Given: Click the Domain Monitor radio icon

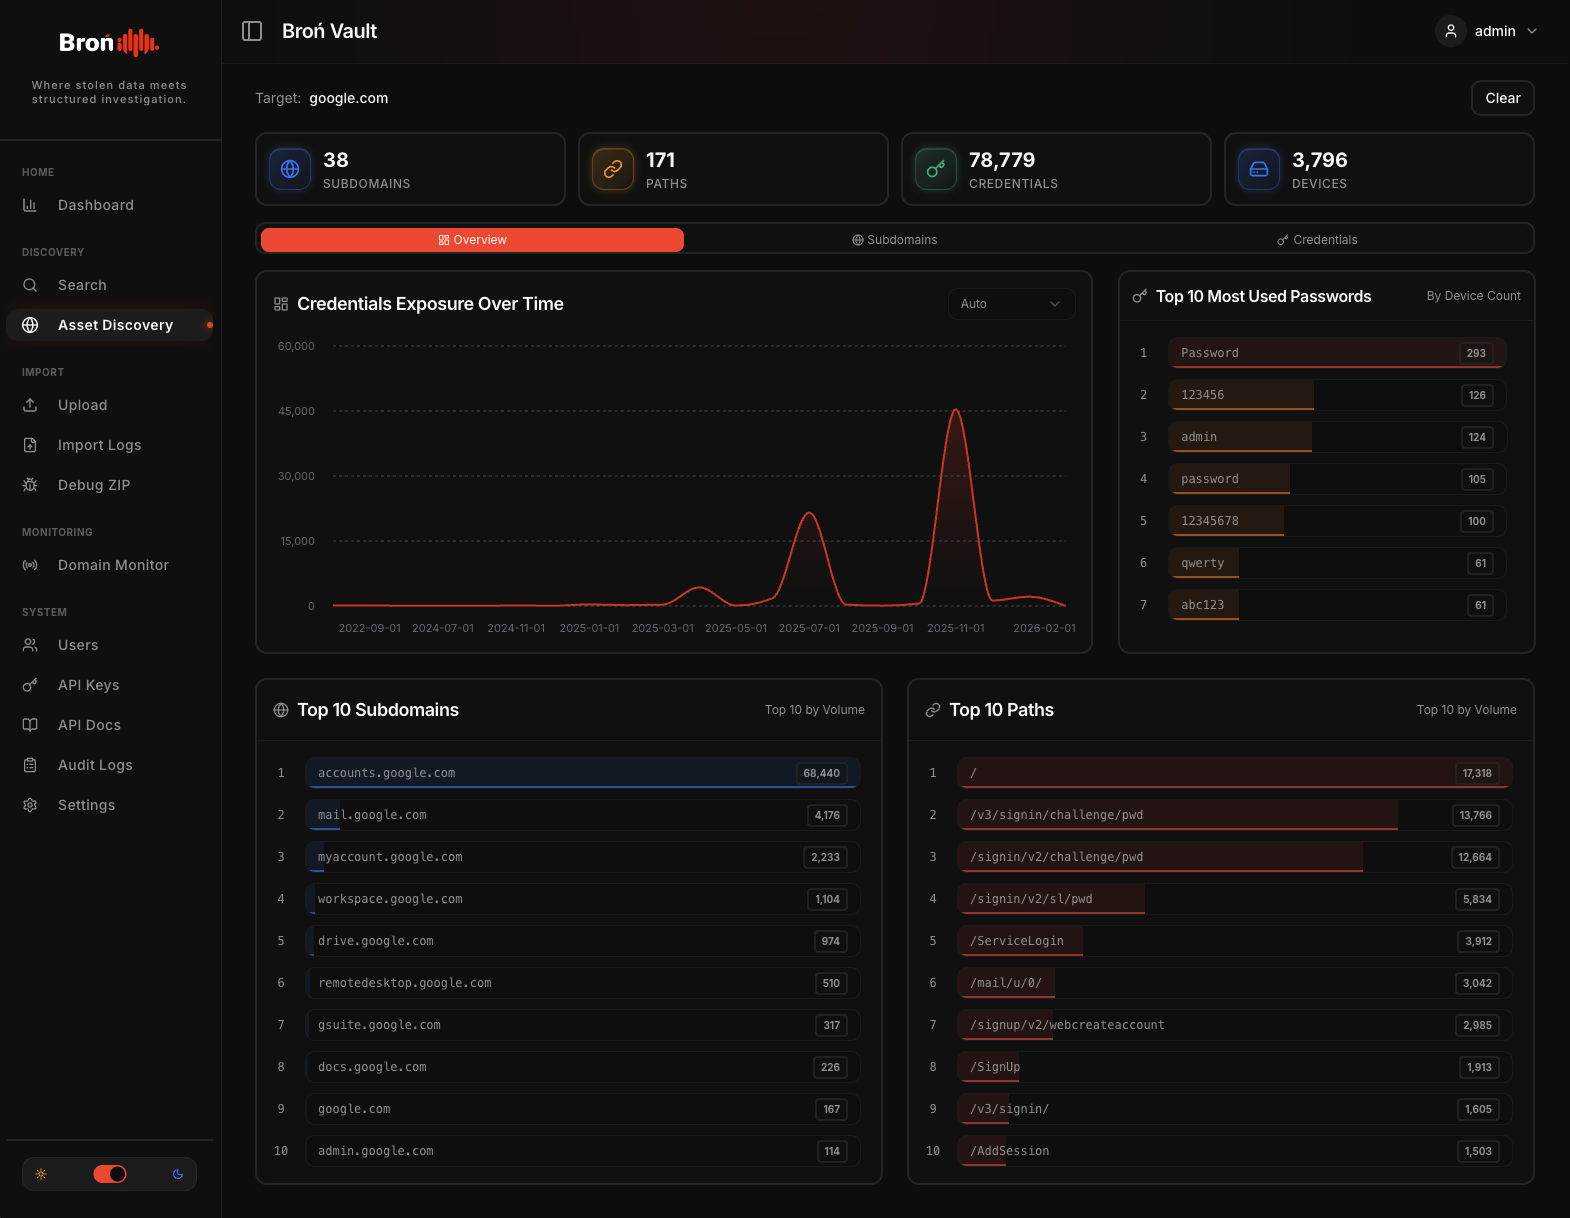Looking at the screenshot, I should point(30,565).
